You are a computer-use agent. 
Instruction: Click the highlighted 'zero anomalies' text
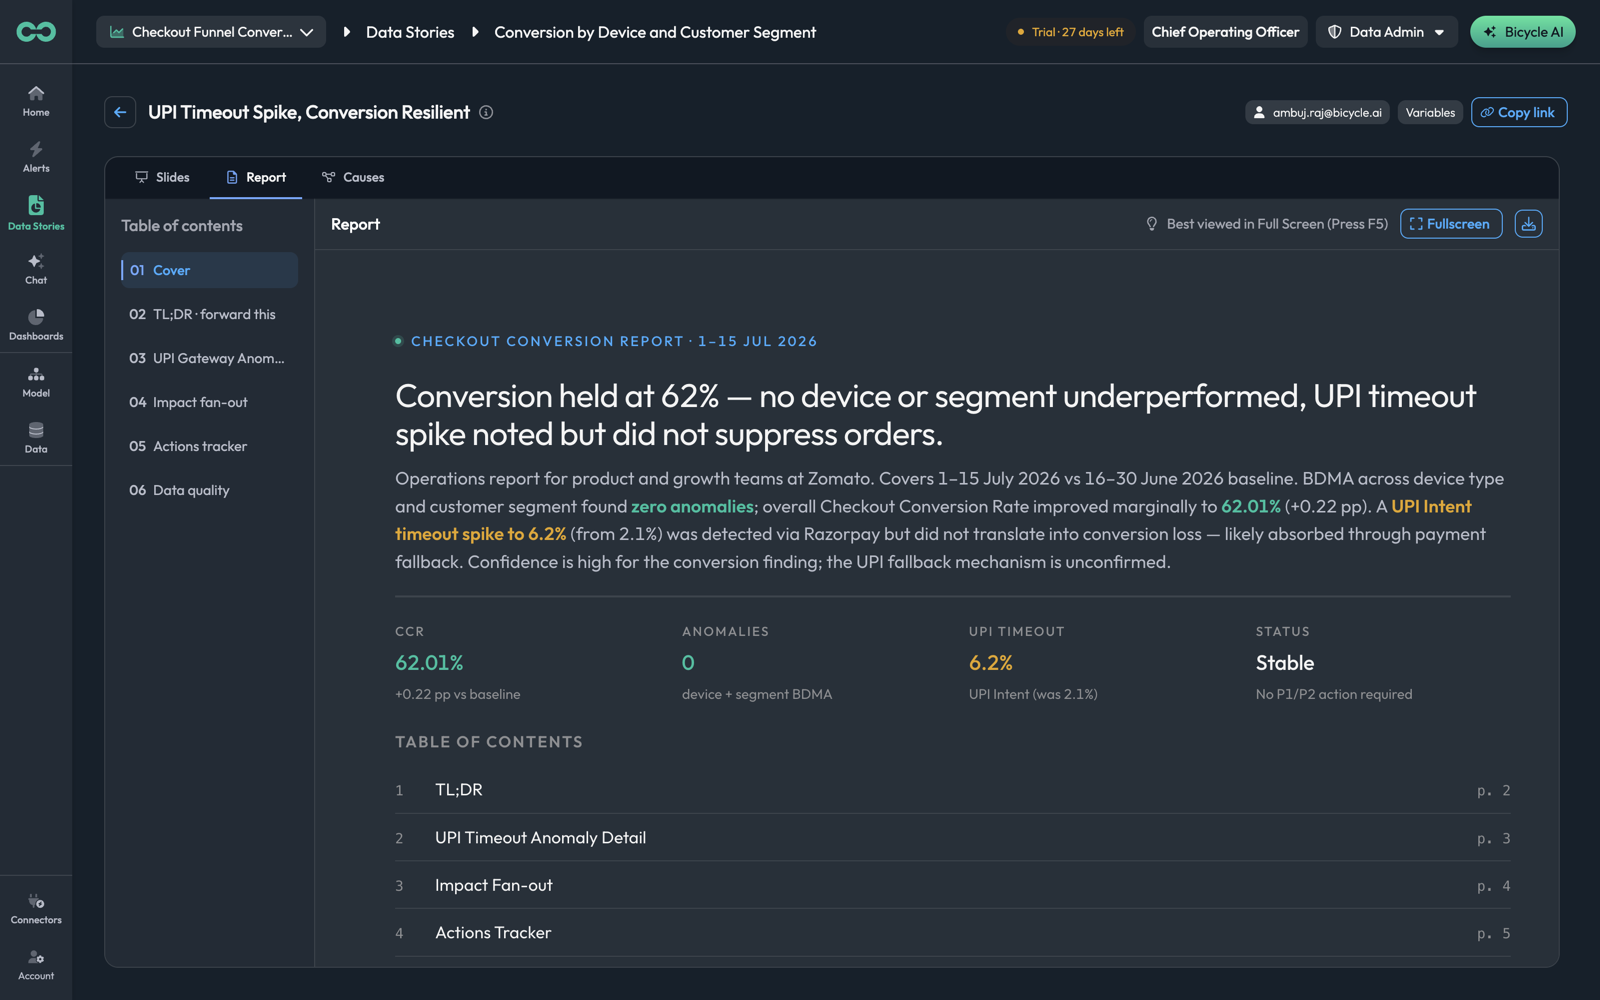[x=692, y=506]
